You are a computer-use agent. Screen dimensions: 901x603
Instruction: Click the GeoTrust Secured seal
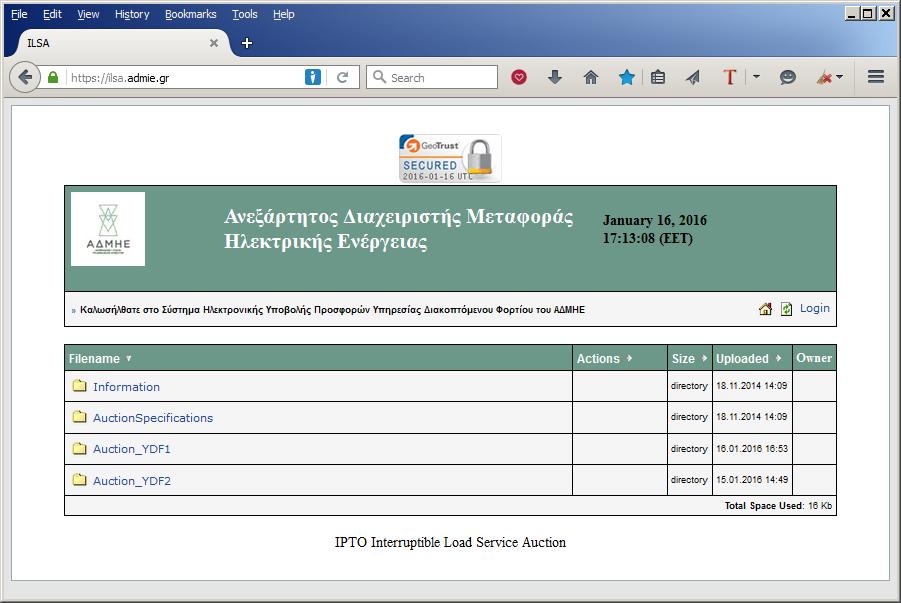(x=450, y=158)
